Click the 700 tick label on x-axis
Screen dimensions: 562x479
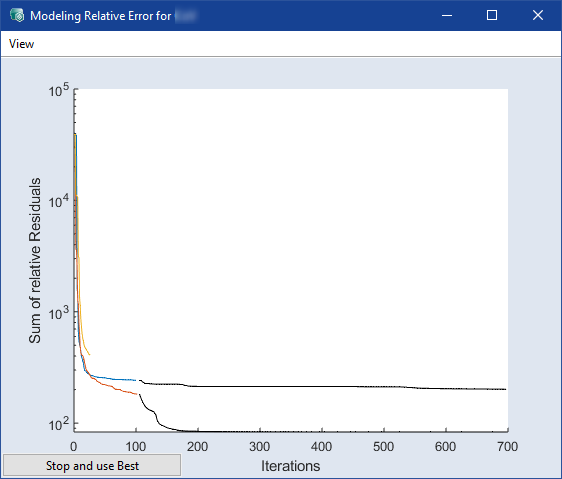508,447
